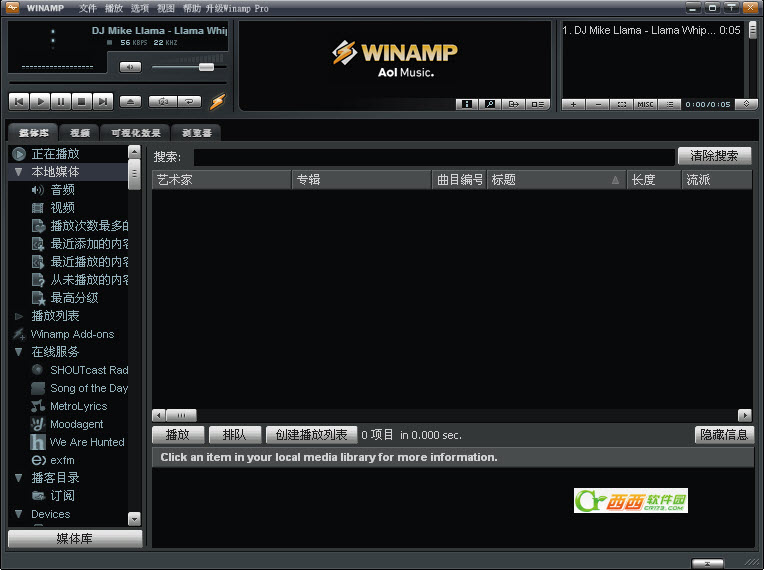764x570 pixels.
Task: Open the 播放 menu
Action: pyautogui.click(x=114, y=8)
